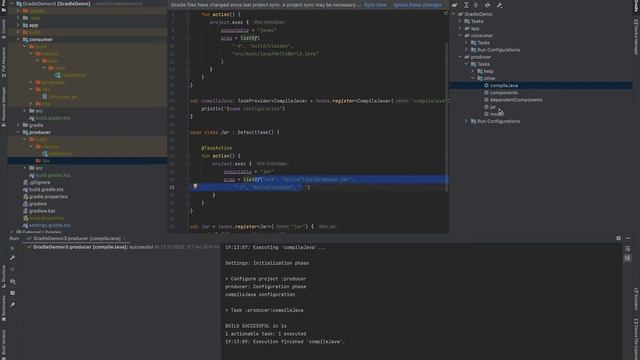Click Collapse All in Gradle toolbar
This screenshot has width=640, height=360.
[476, 5]
